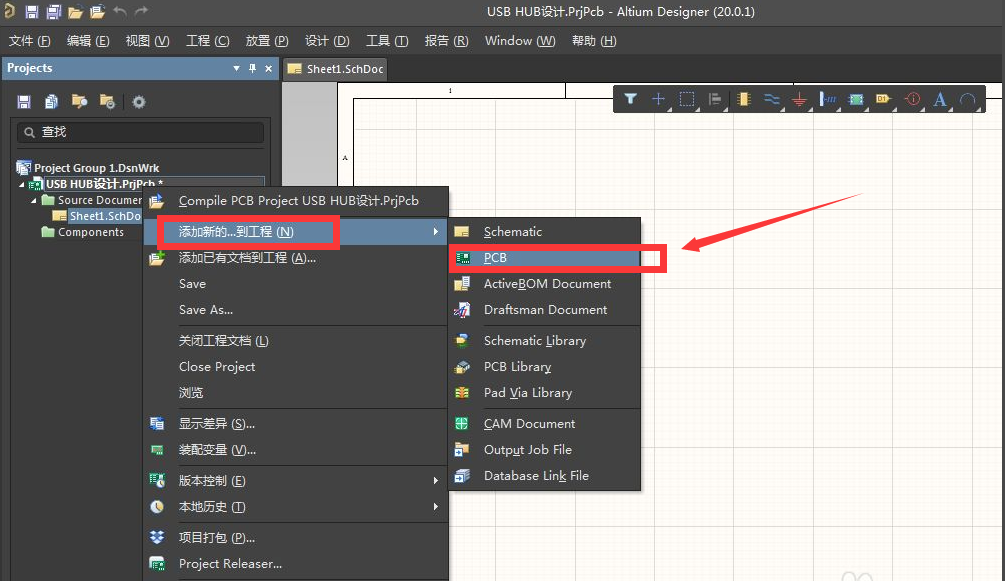
Task: Collapse the USB HUB设计.PrjPcb project node
Action: (22, 184)
